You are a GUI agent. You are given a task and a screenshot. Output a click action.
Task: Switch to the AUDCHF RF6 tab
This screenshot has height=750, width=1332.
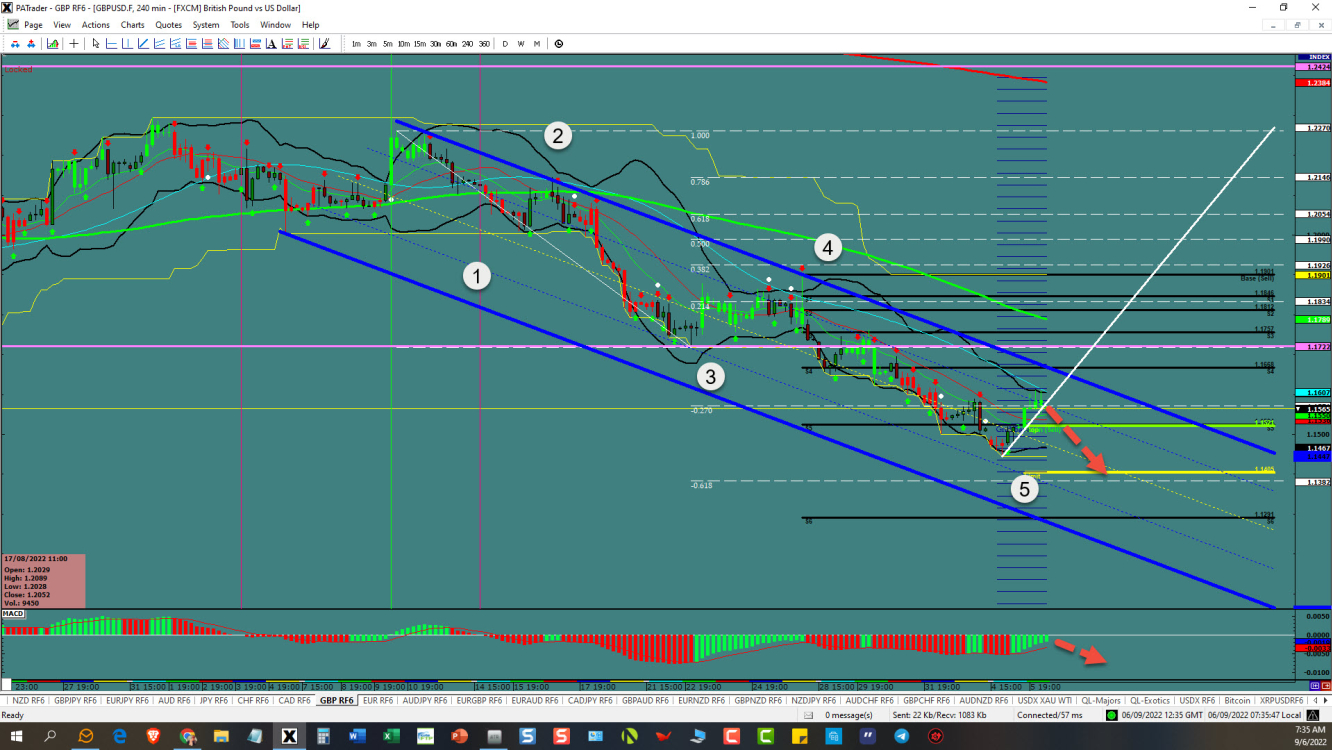point(870,700)
